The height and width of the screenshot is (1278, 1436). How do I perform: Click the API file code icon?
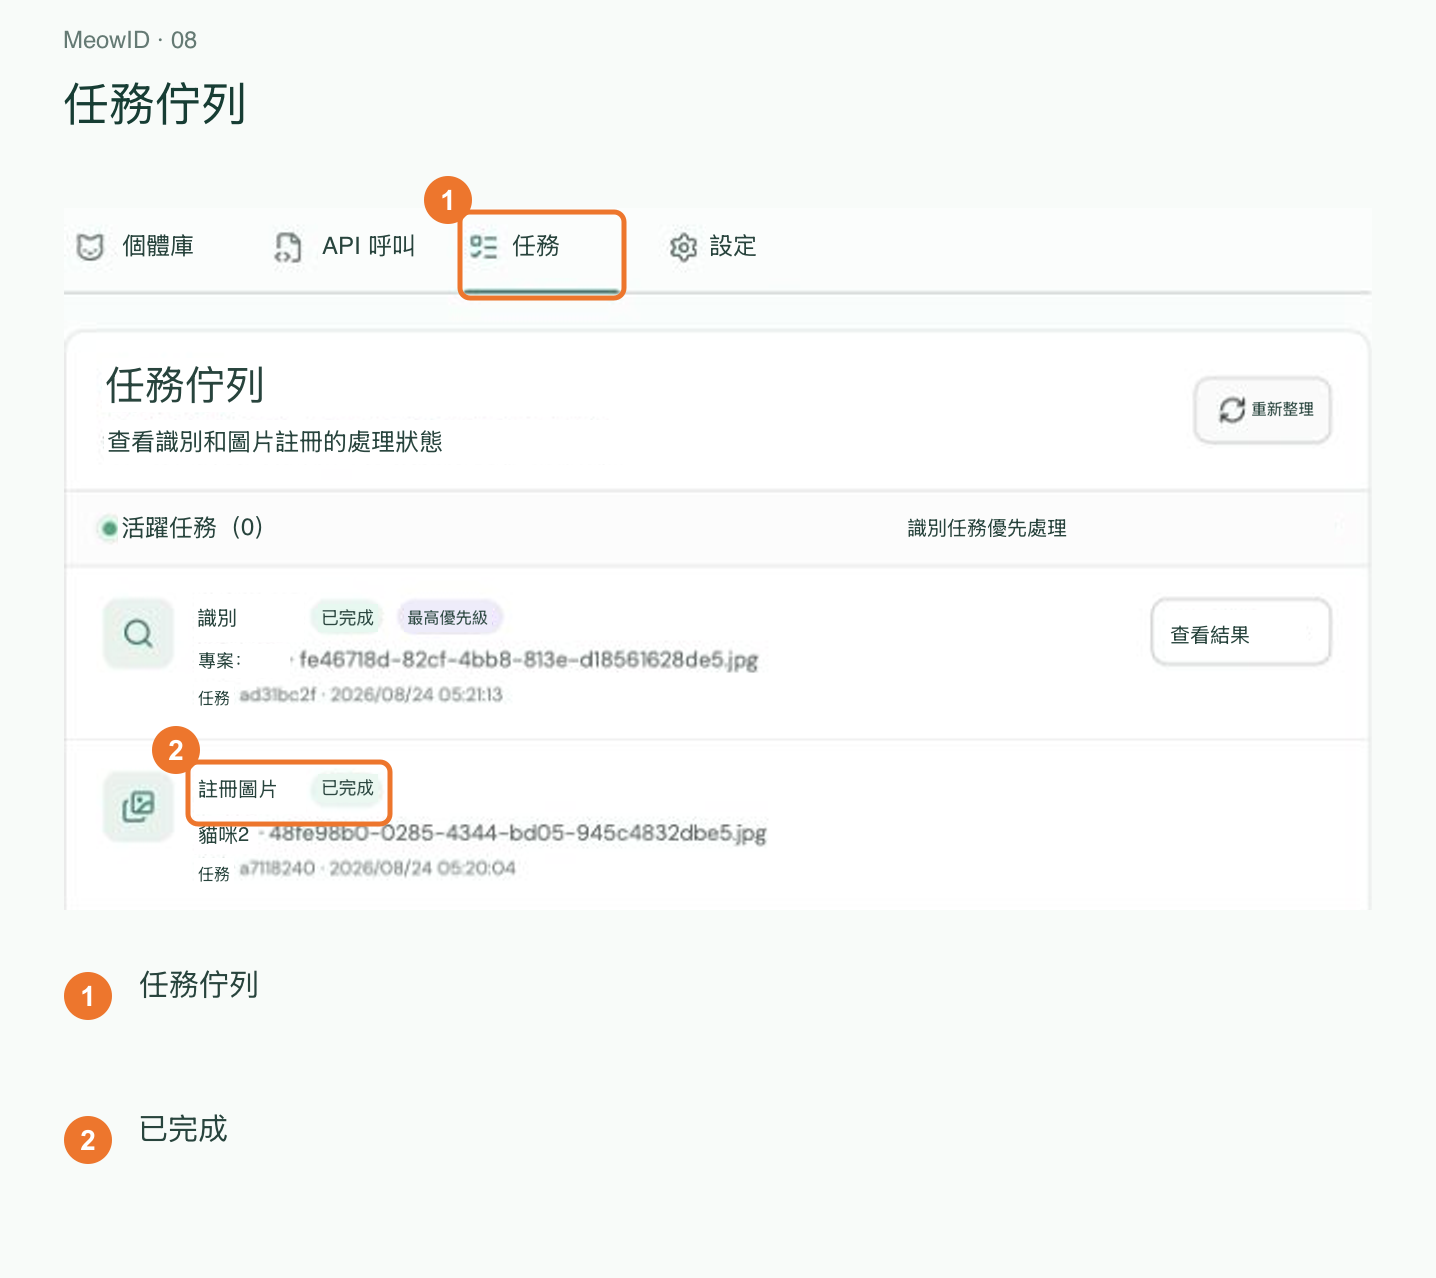click(288, 247)
